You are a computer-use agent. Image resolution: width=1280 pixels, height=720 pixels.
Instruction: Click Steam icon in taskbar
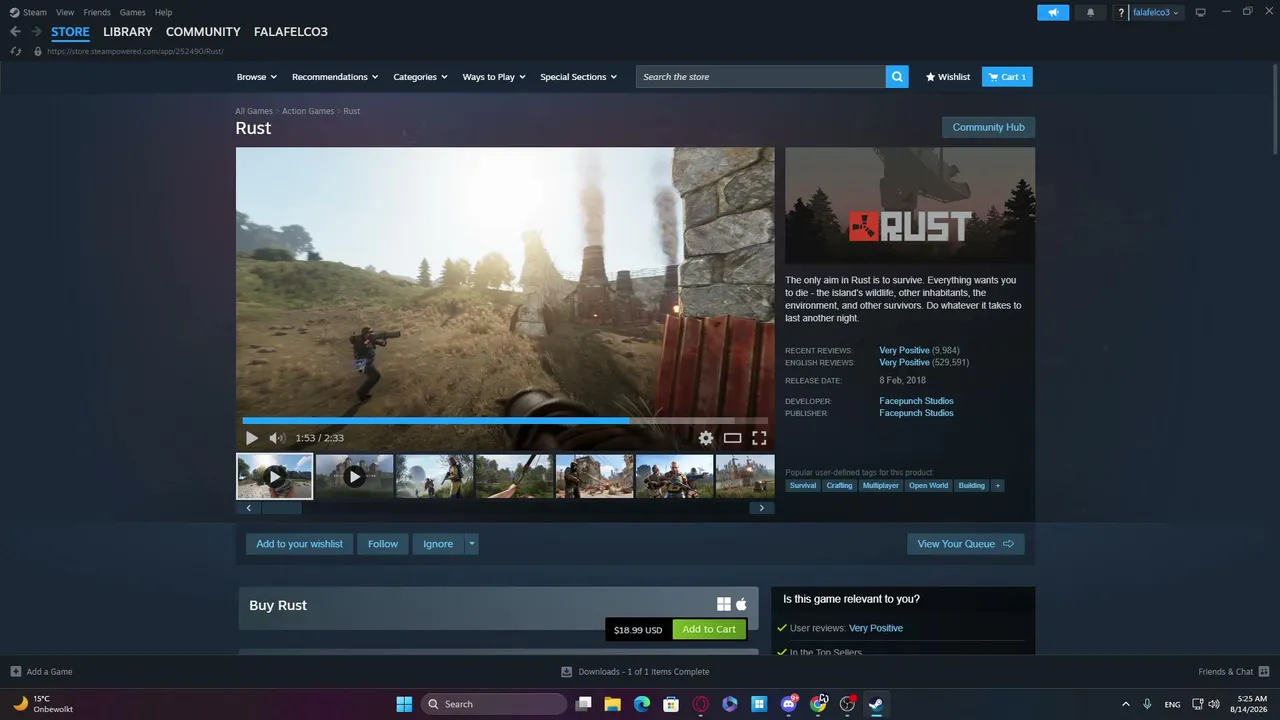point(876,704)
